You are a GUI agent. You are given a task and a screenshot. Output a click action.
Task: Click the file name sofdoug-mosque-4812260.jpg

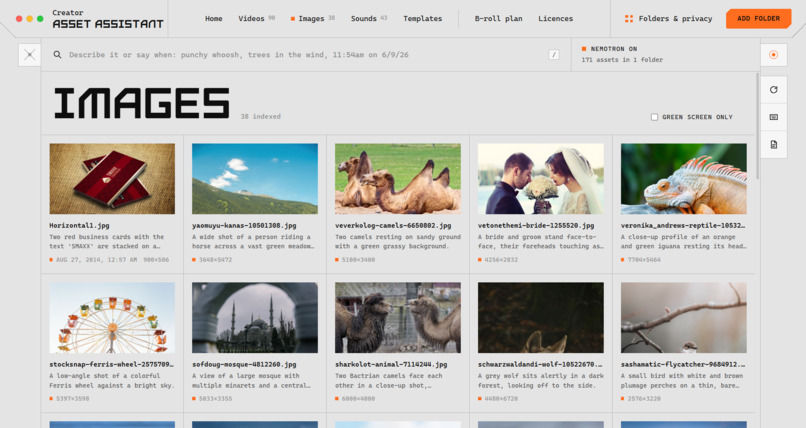point(244,364)
